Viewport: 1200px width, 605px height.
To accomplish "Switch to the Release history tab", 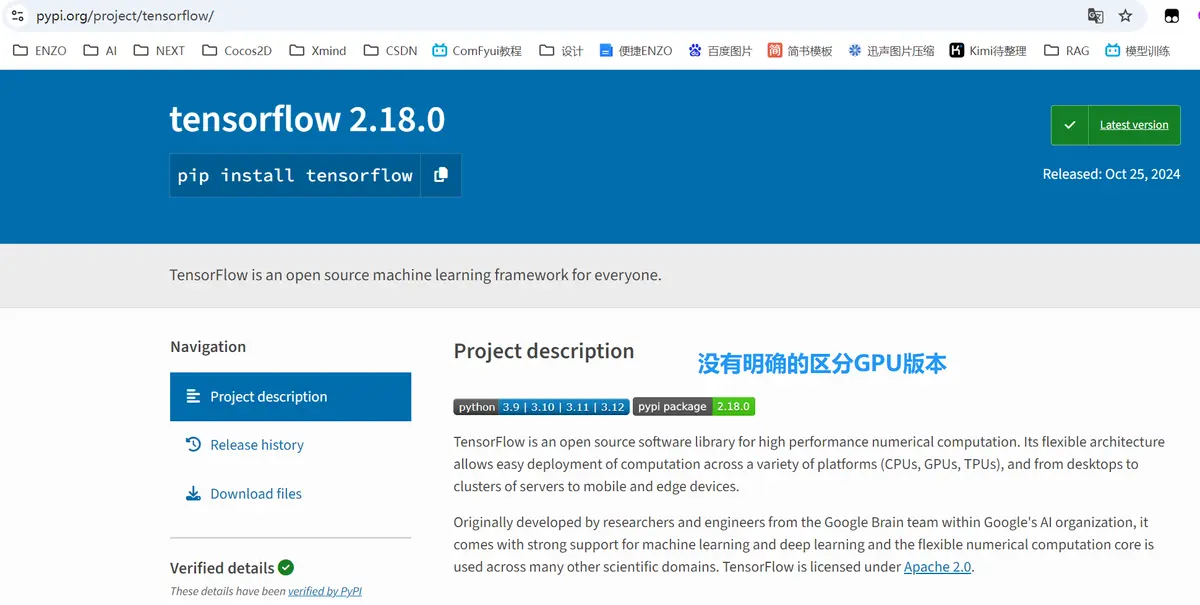I will click(x=290, y=445).
